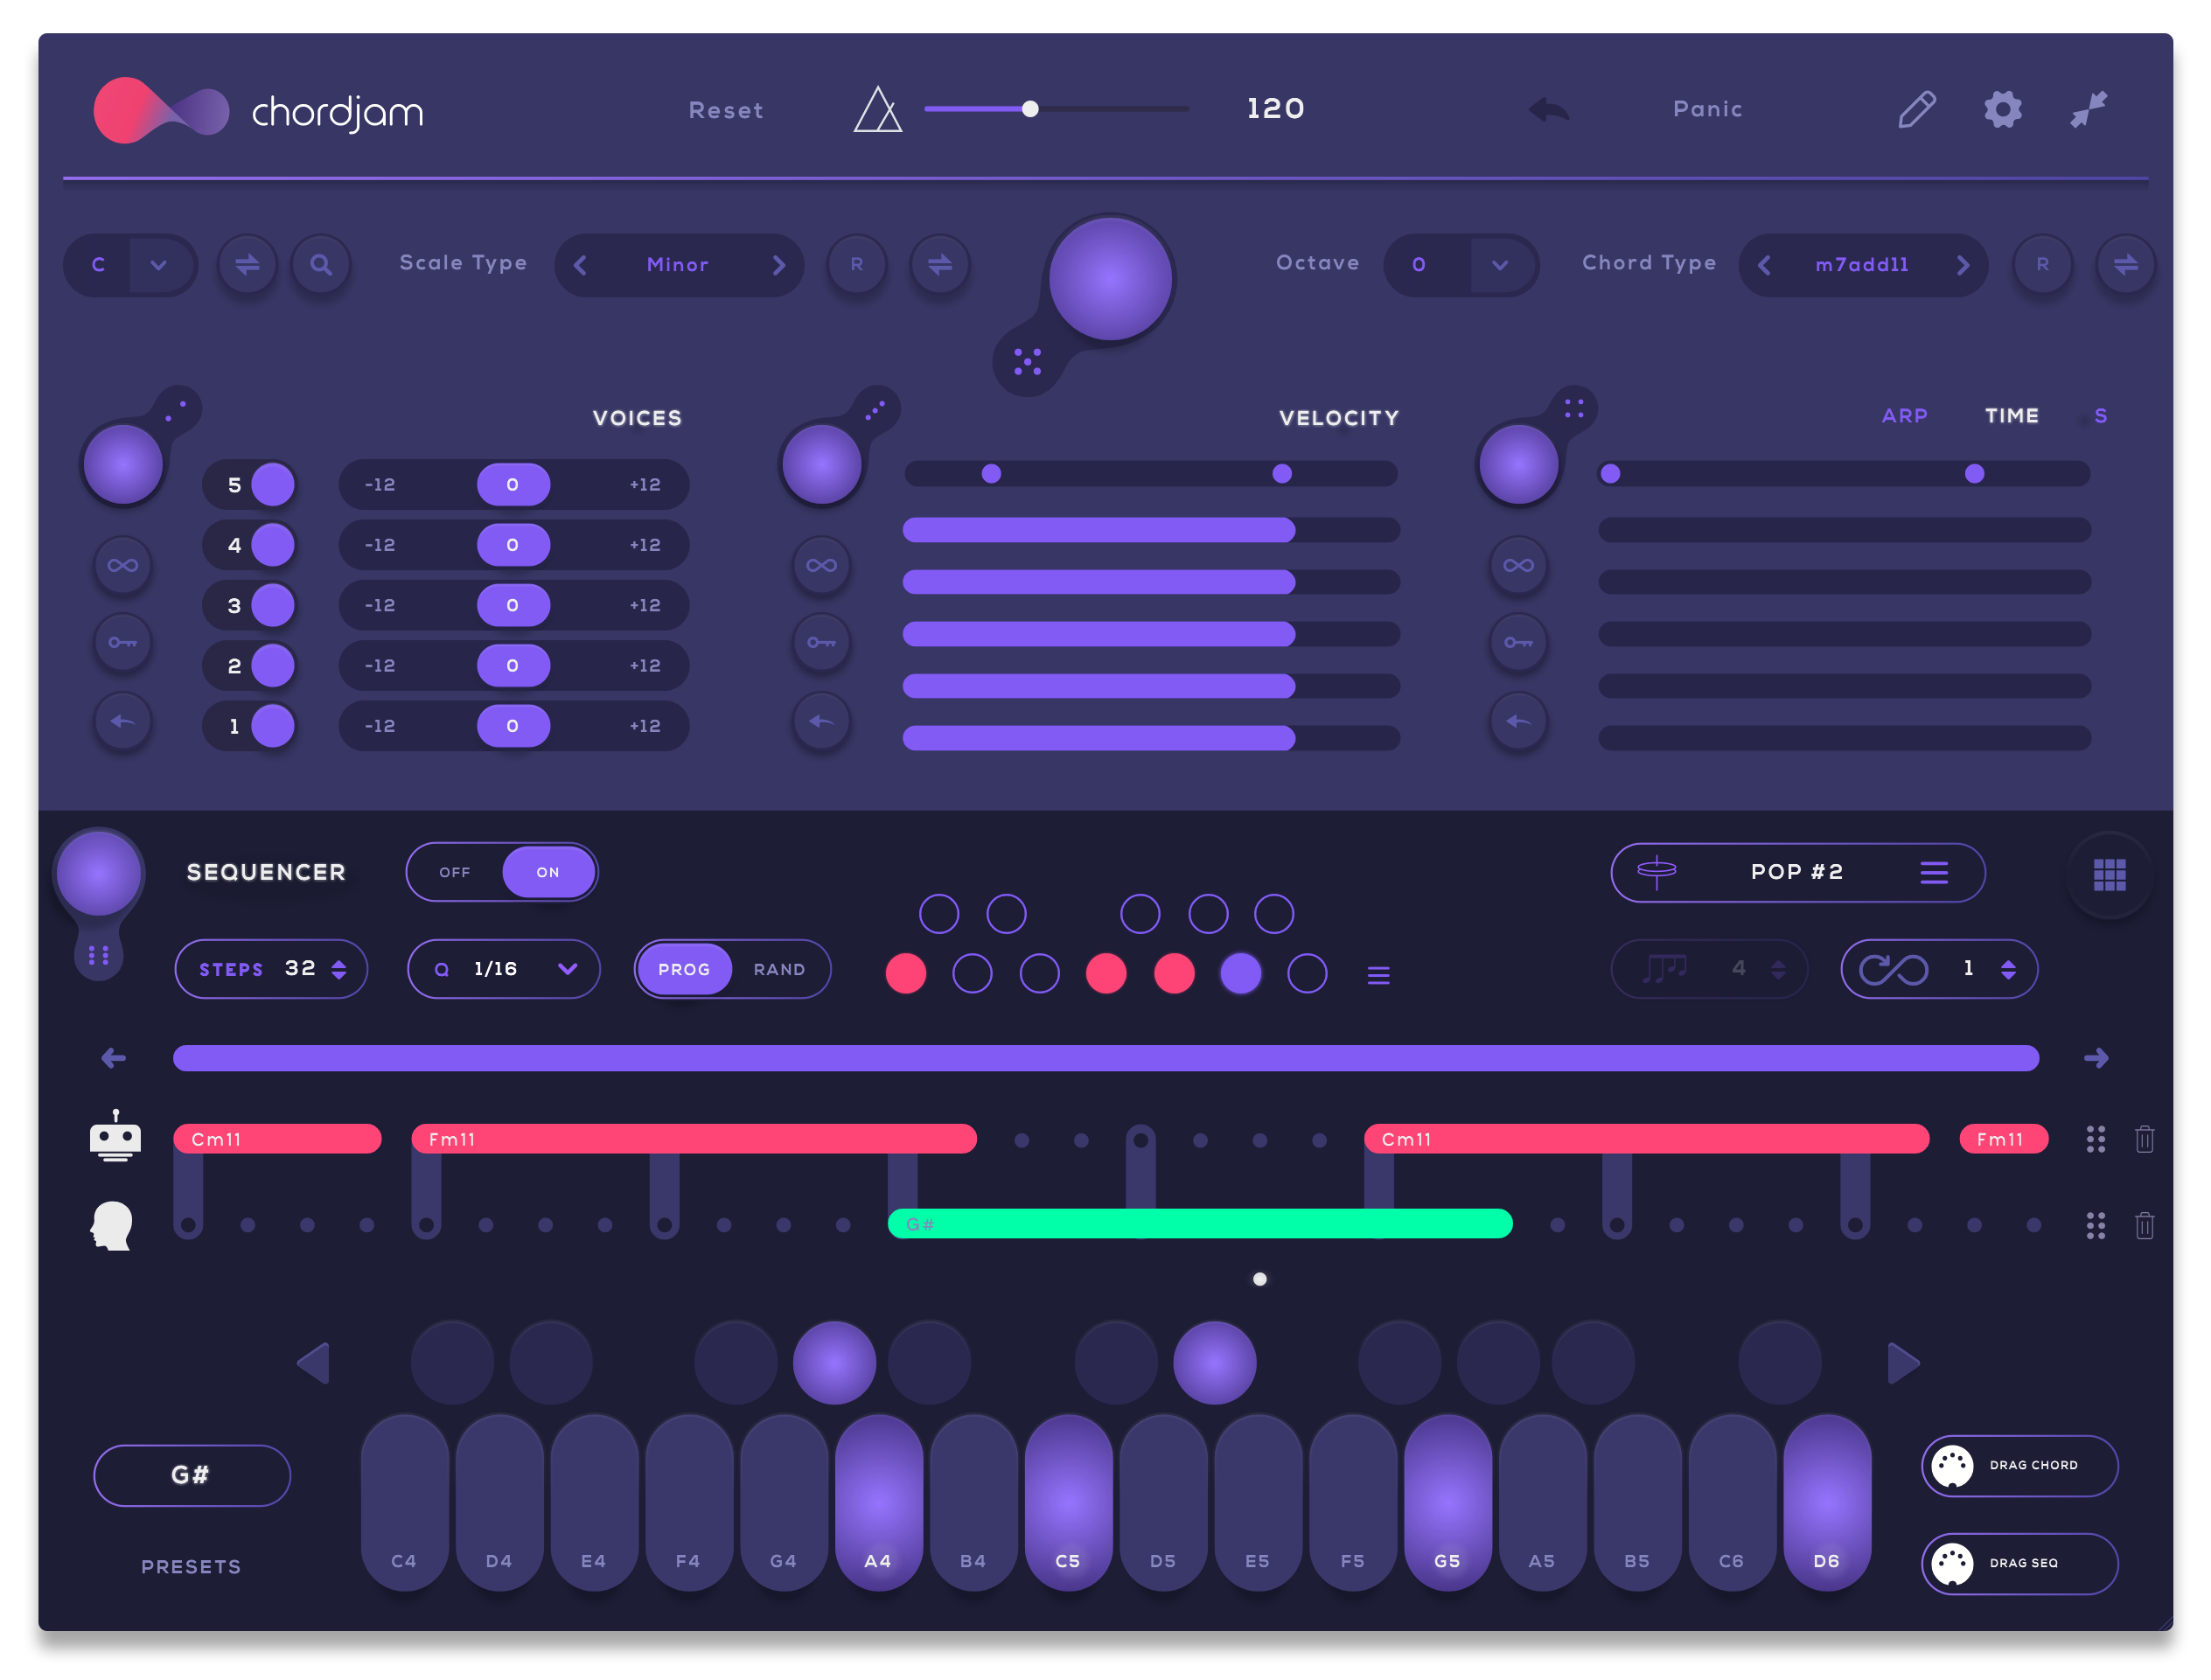
Task: Switch the sequencer mode from PROG to RAND
Action: point(780,968)
